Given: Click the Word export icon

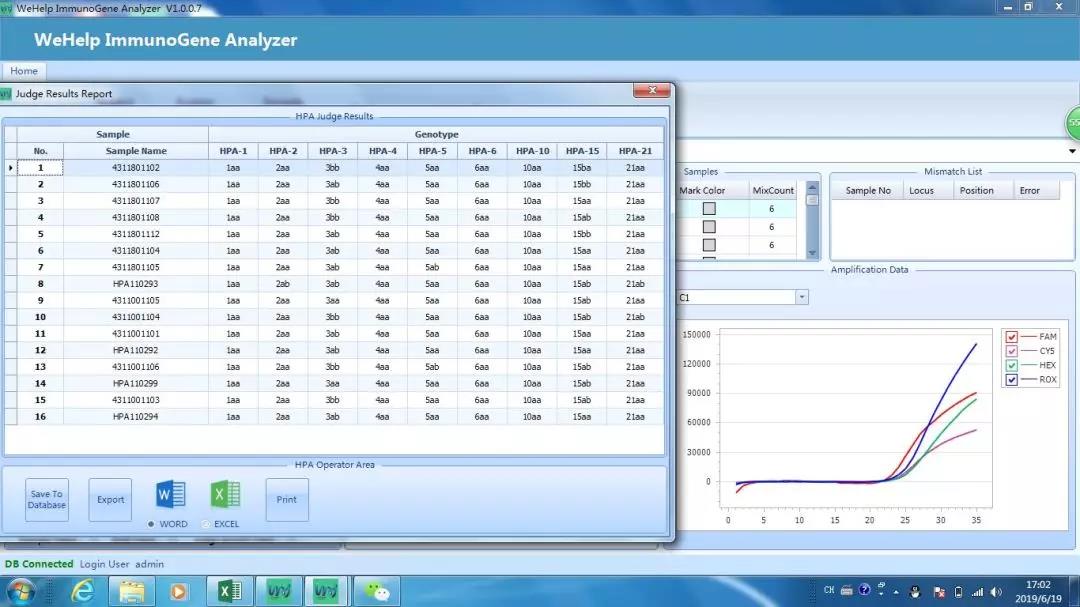Looking at the screenshot, I should coord(170,495).
